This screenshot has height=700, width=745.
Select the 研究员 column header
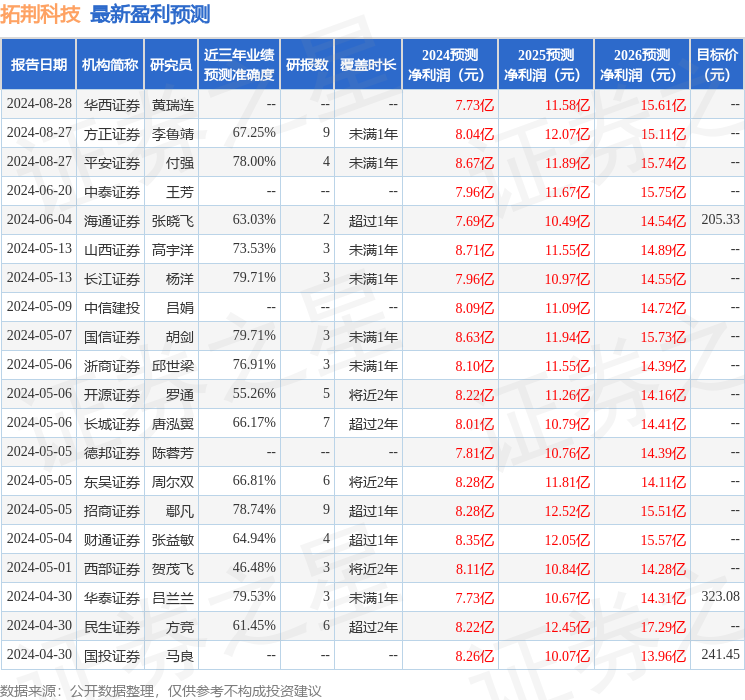click(171, 65)
